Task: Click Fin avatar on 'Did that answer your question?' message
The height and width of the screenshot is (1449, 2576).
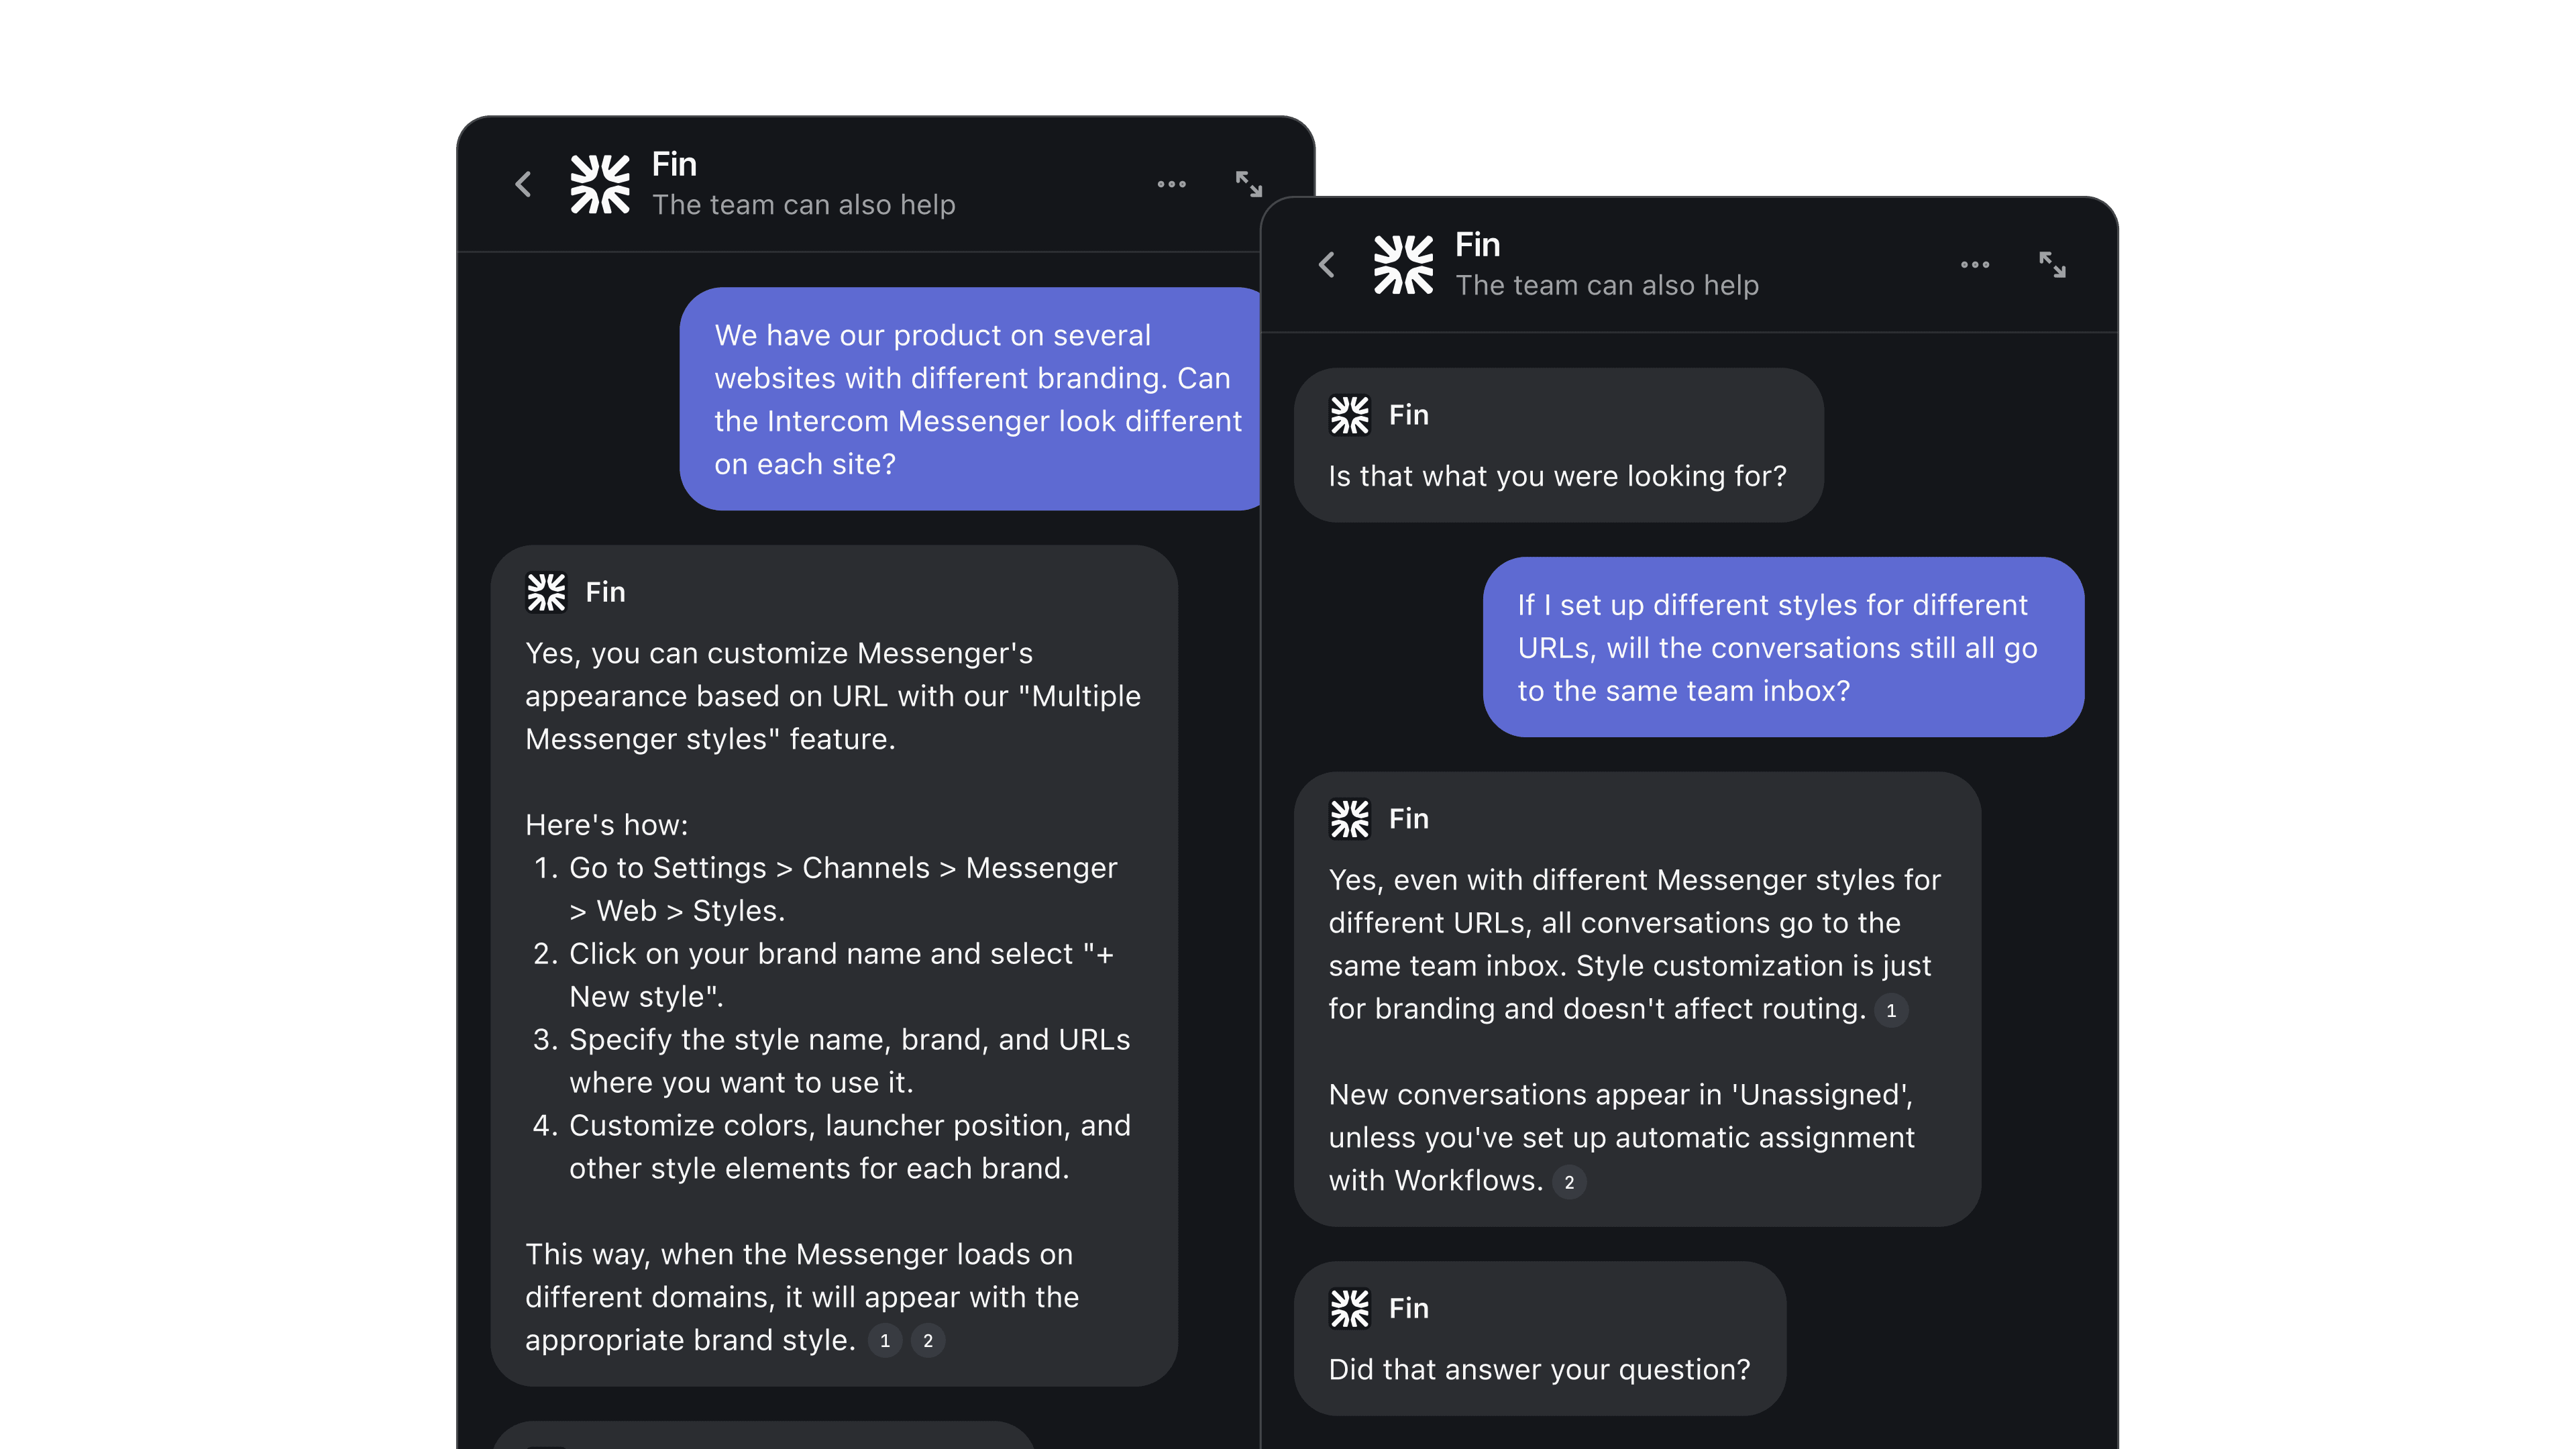Action: click(x=1349, y=1308)
